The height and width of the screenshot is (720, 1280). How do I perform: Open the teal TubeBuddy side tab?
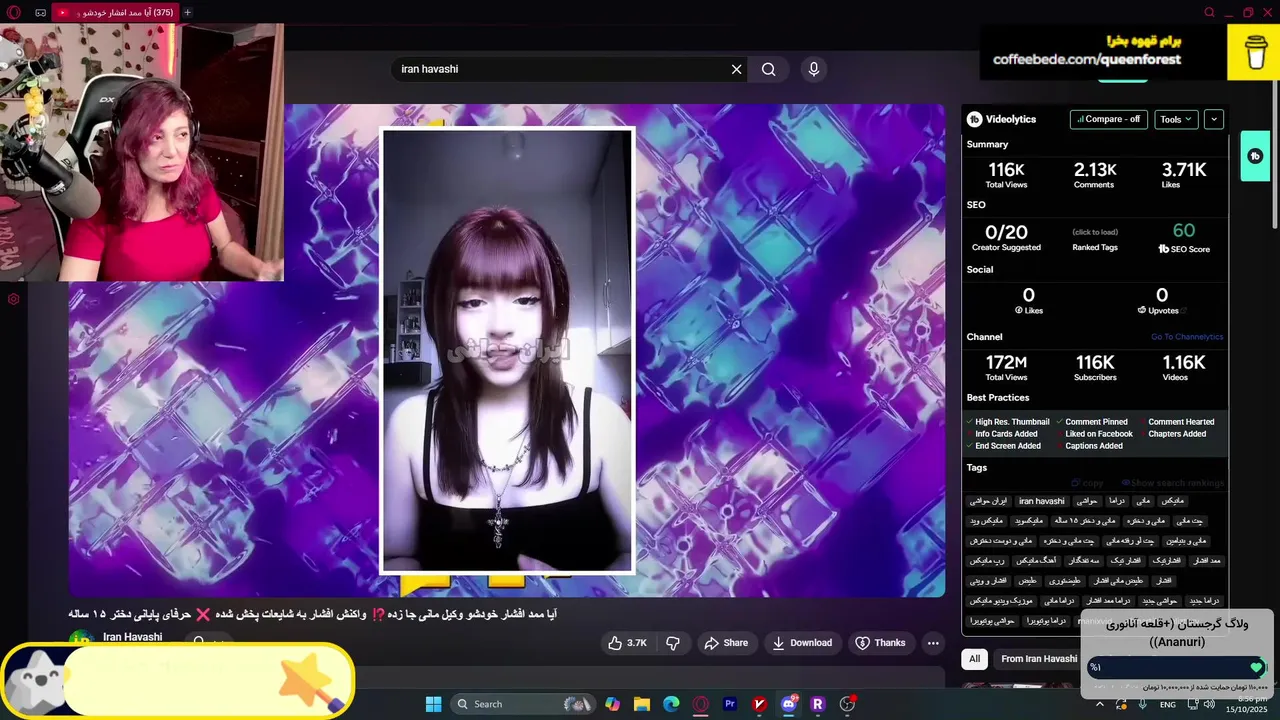(1255, 156)
